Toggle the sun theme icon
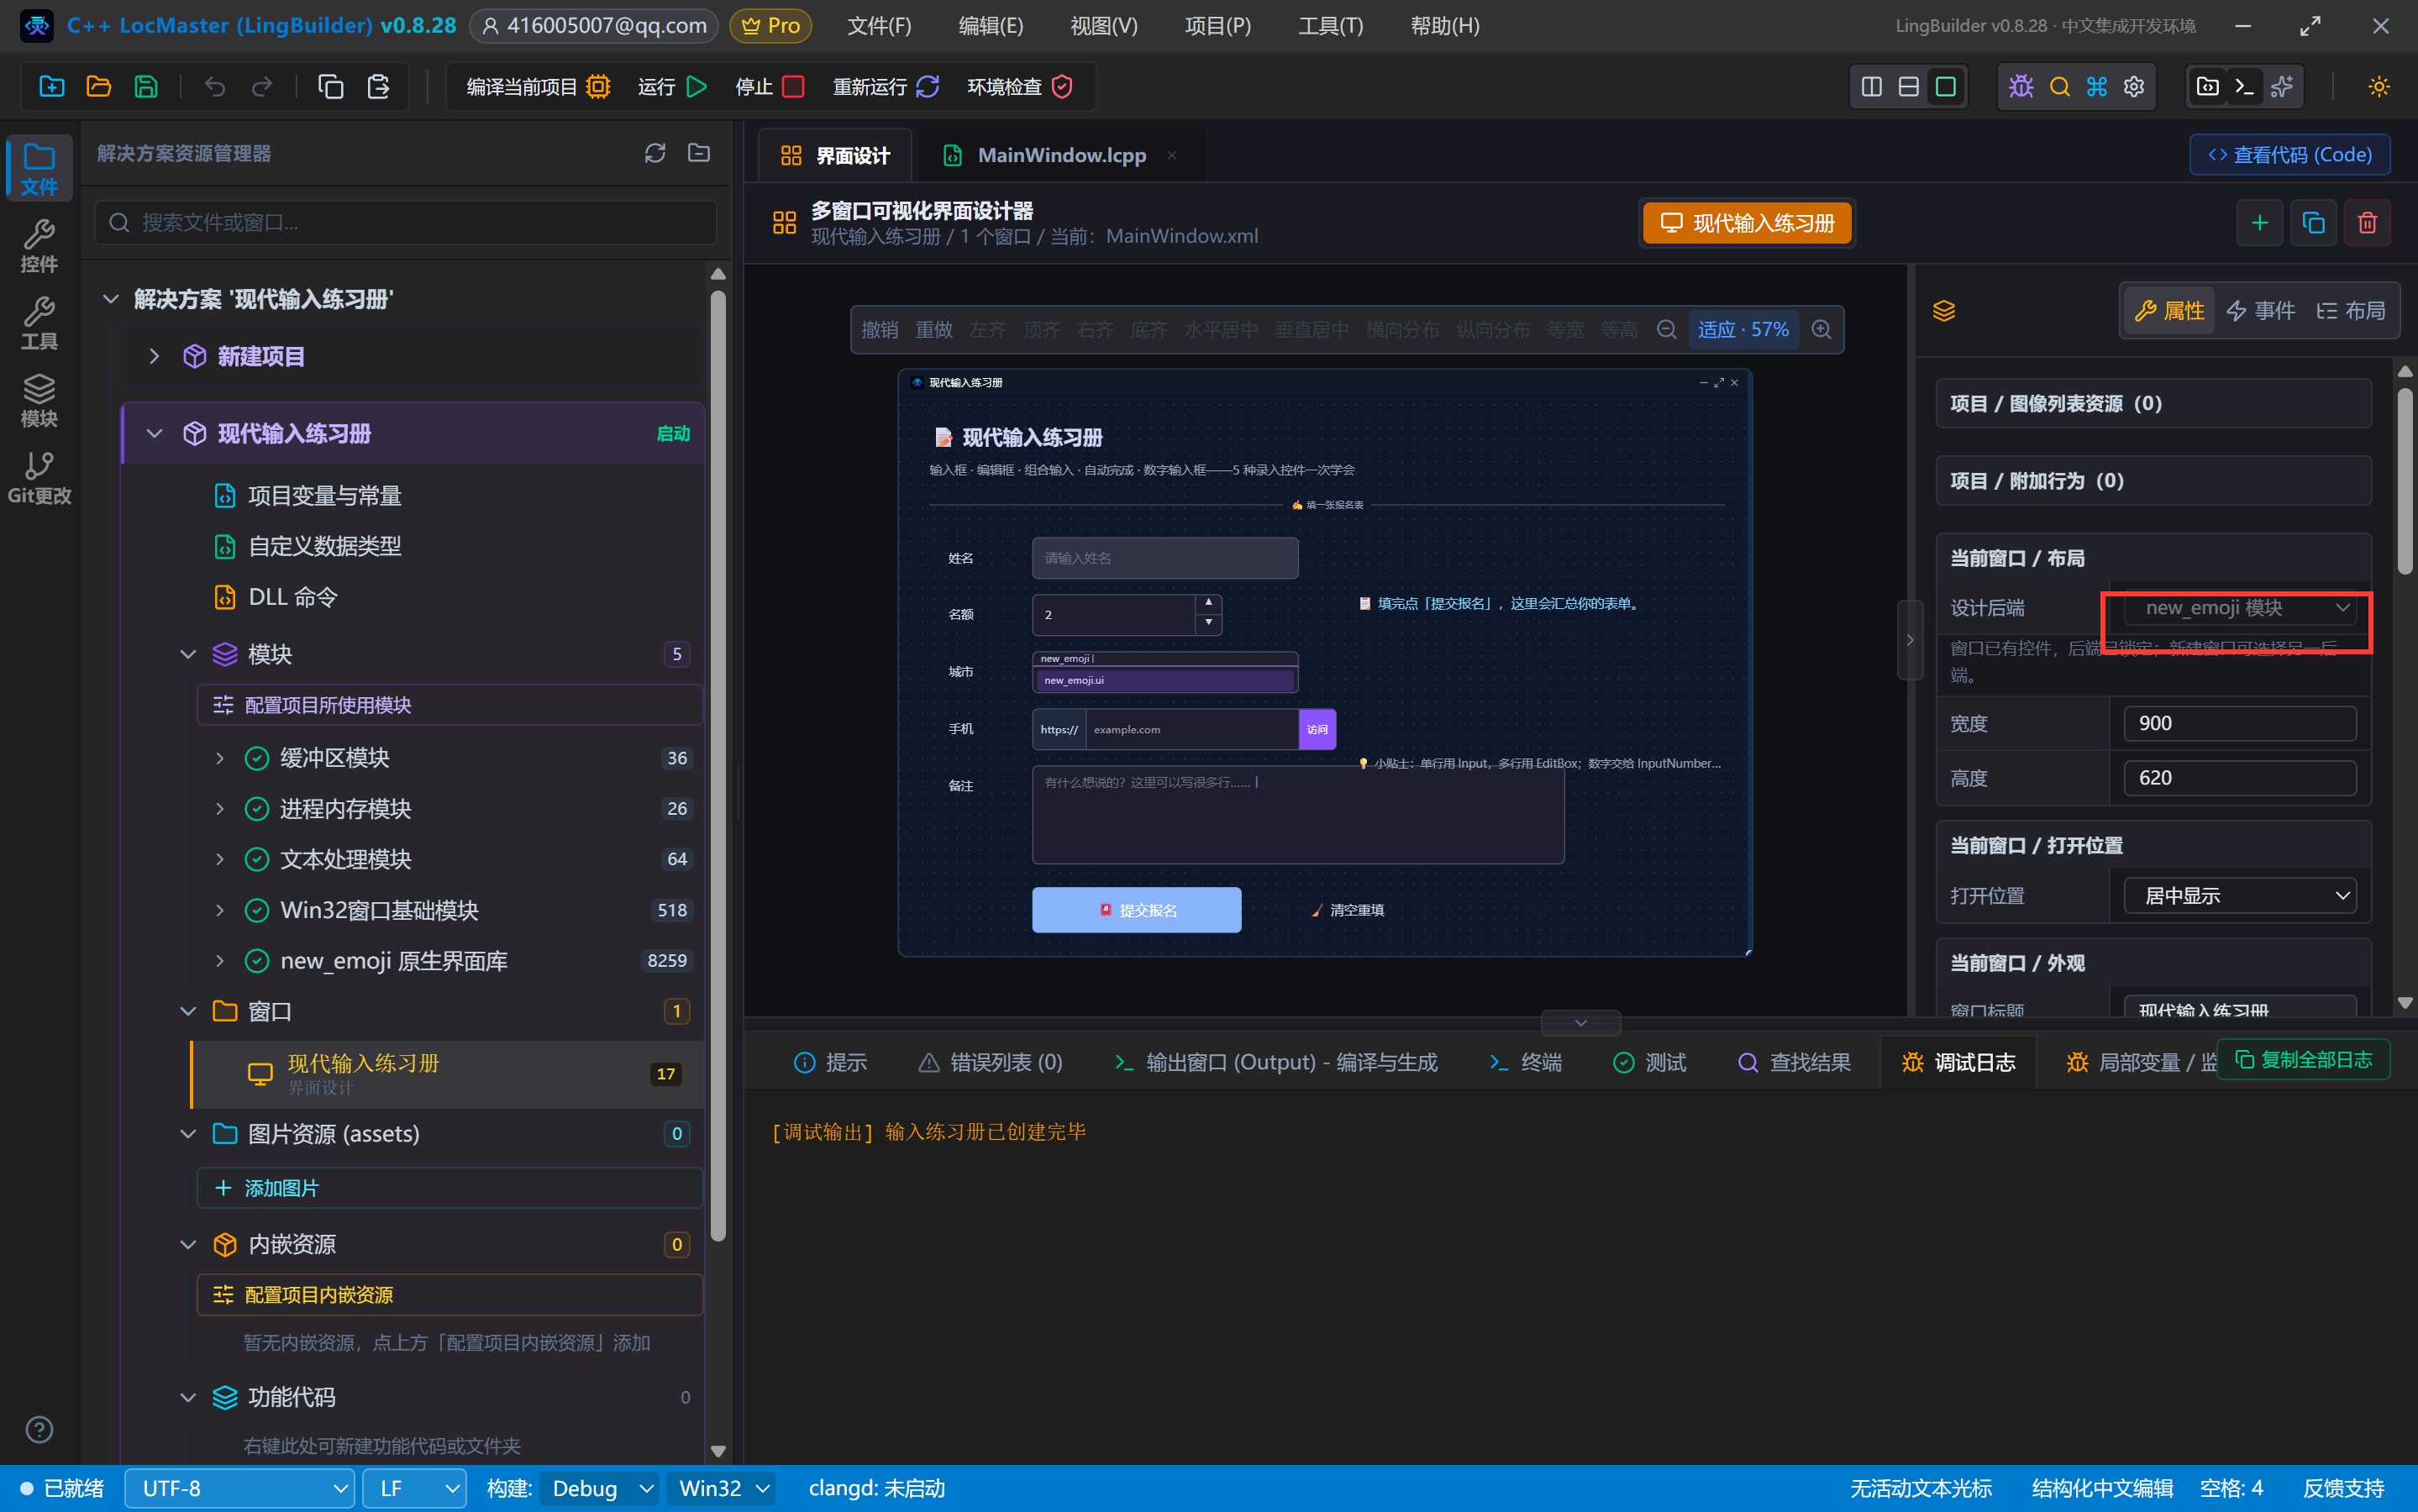2418x1512 pixels. (x=2378, y=87)
